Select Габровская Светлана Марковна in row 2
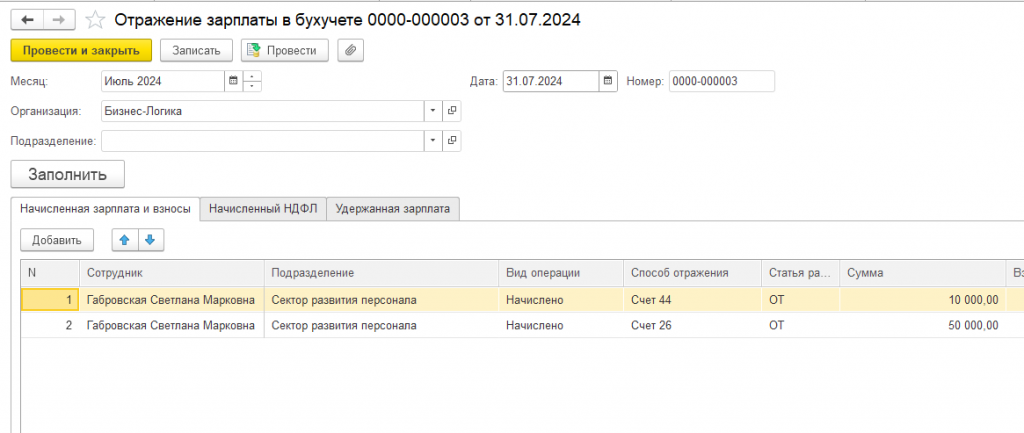The width and height of the screenshot is (1024, 433). [x=172, y=325]
